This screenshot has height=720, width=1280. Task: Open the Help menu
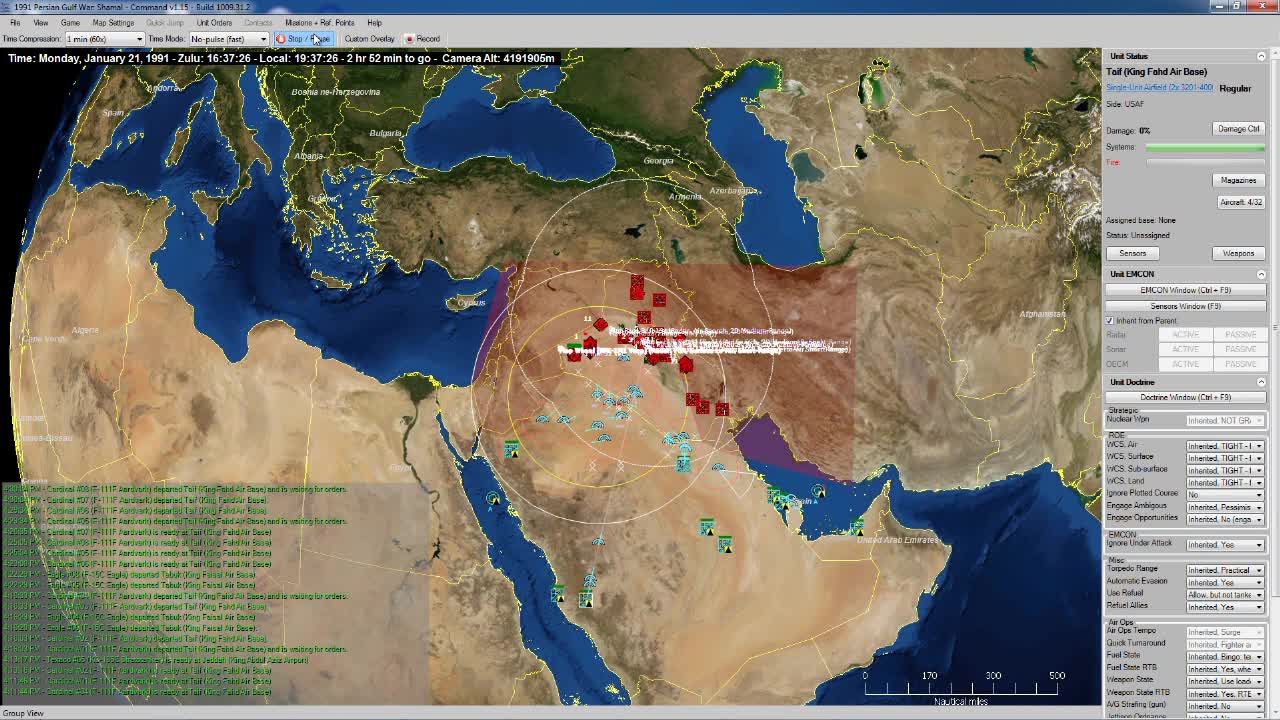(374, 22)
